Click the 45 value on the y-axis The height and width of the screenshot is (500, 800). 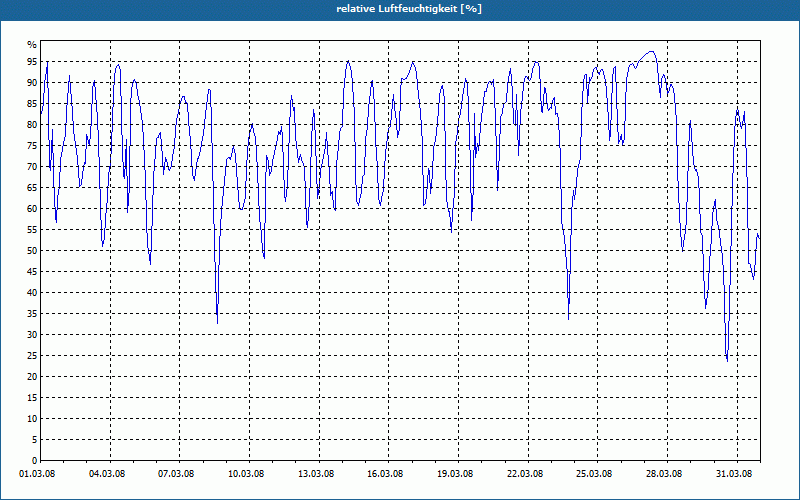pos(32,271)
